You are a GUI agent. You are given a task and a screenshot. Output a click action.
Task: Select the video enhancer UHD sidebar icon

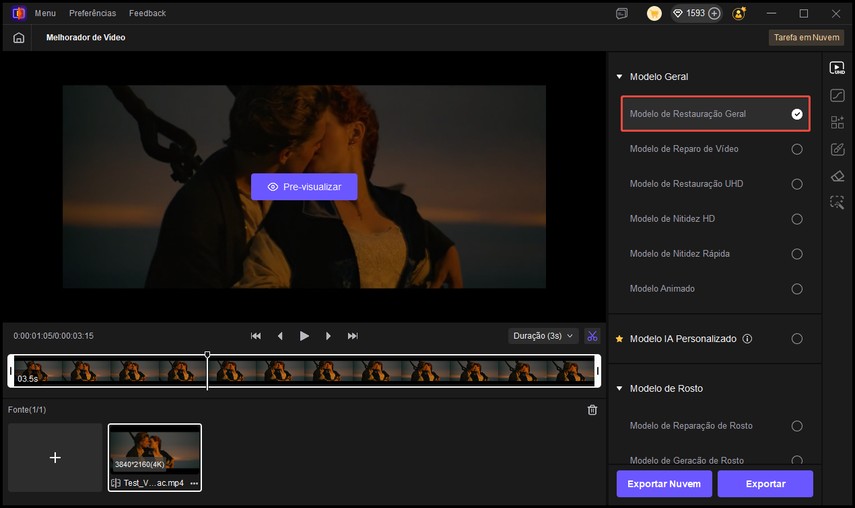tap(837, 68)
